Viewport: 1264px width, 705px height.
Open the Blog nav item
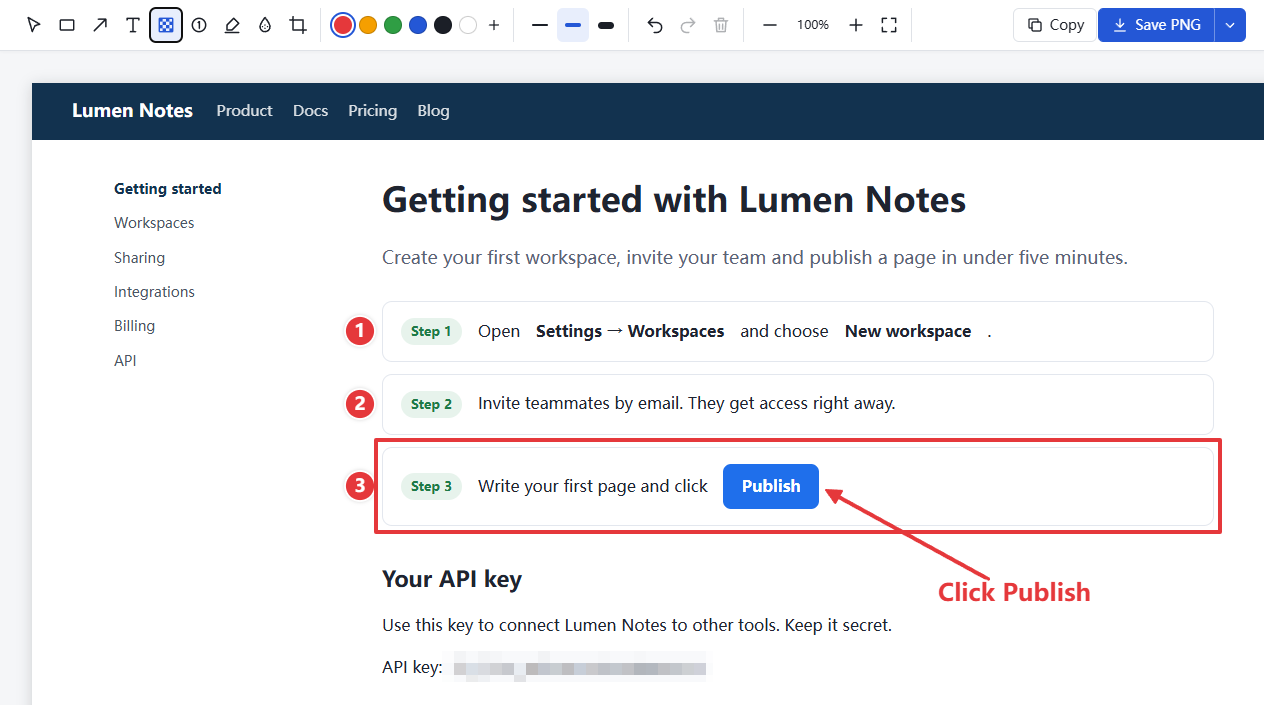coord(433,111)
